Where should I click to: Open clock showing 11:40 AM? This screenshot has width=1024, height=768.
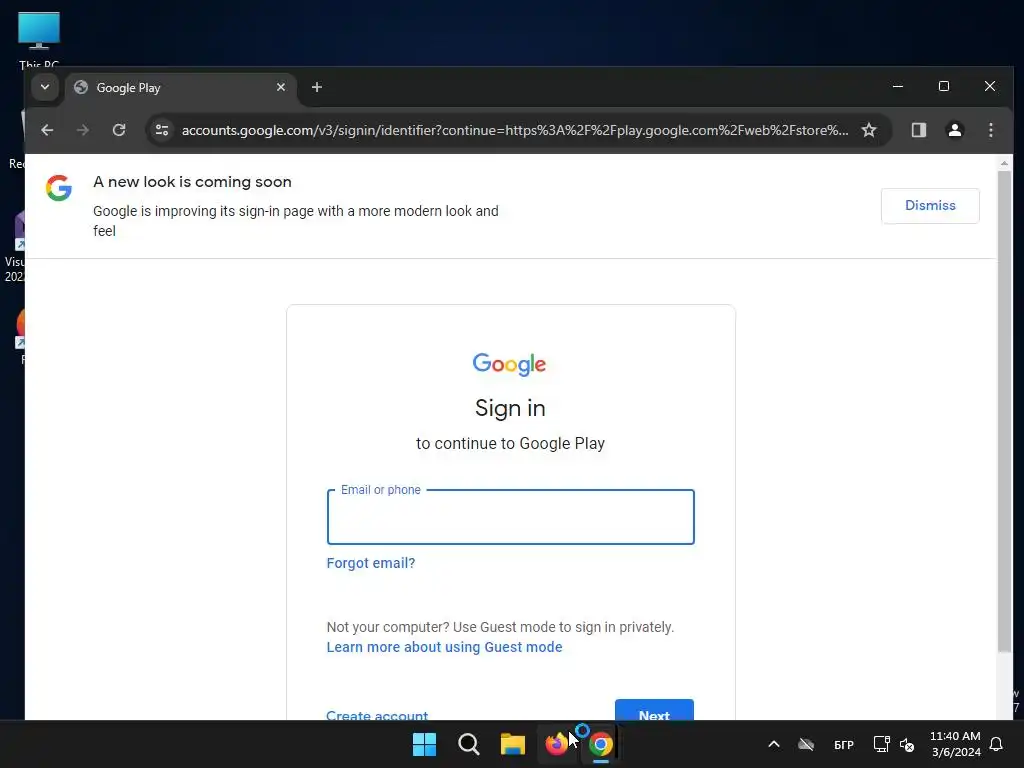[x=955, y=744]
